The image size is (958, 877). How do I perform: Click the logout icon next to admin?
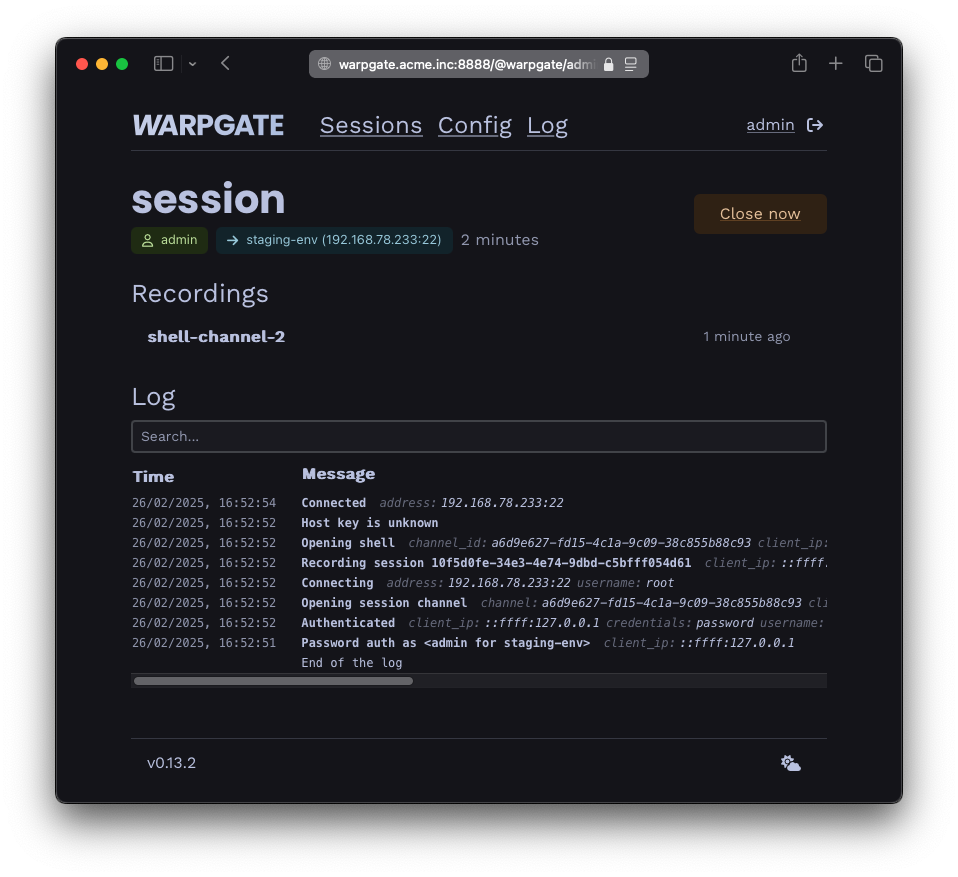[815, 125]
